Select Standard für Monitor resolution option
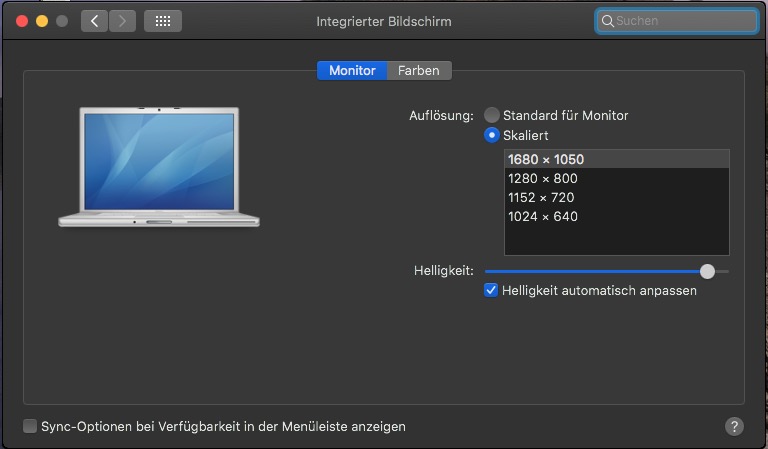The width and height of the screenshot is (768, 449). coord(492,115)
